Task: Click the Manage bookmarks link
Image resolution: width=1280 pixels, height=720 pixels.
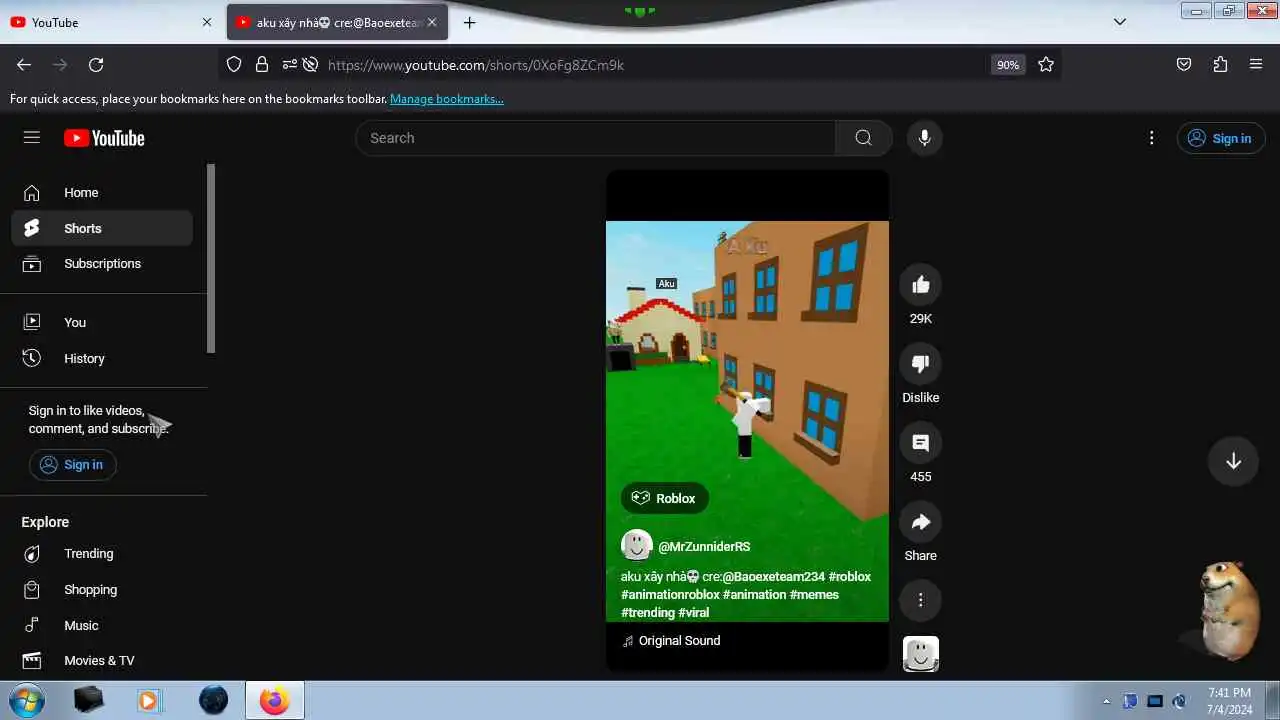Action: (x=447, y=99)
